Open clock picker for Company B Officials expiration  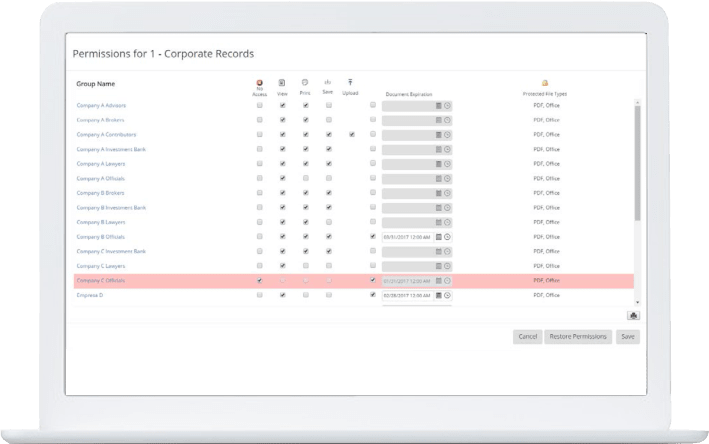click(x=447, y=237)
